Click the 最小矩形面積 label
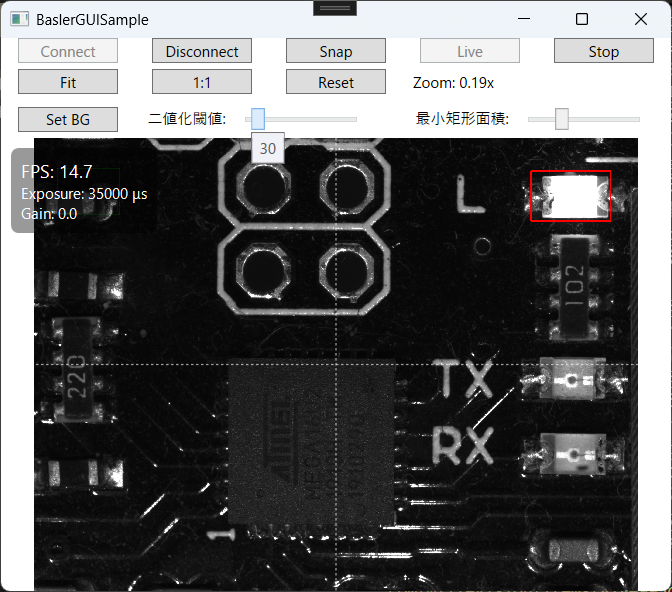 (462, 118)
